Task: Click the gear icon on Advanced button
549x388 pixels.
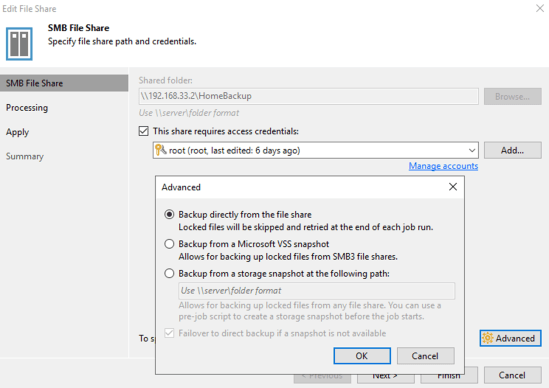Action: (x=488, y=338)
